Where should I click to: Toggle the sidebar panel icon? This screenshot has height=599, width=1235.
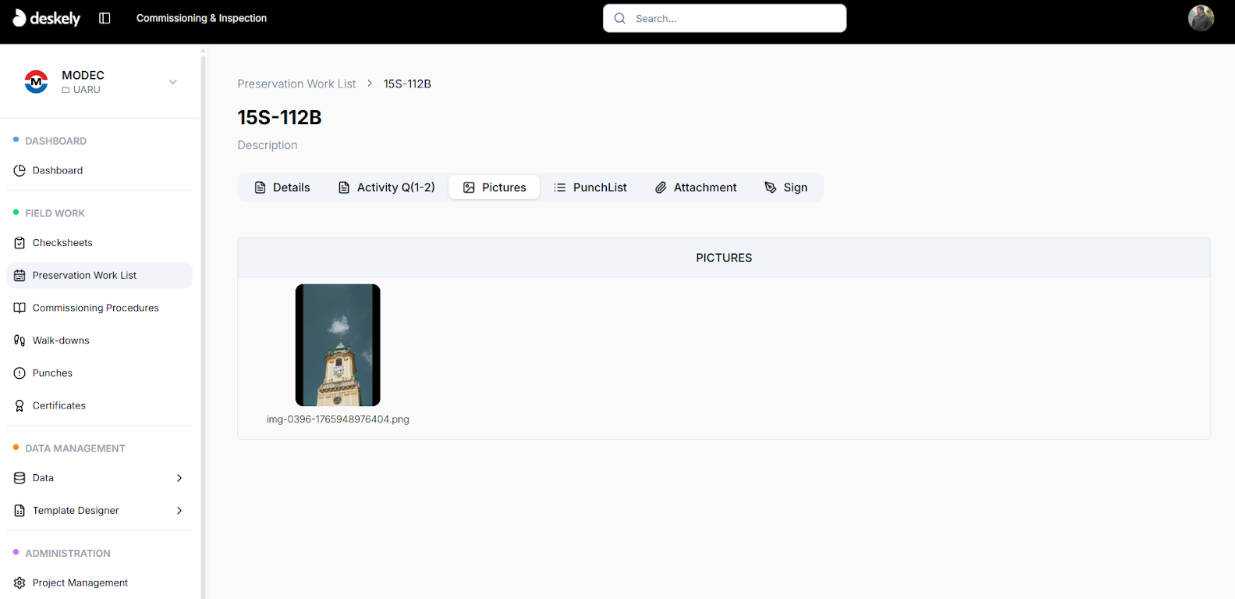105,18
